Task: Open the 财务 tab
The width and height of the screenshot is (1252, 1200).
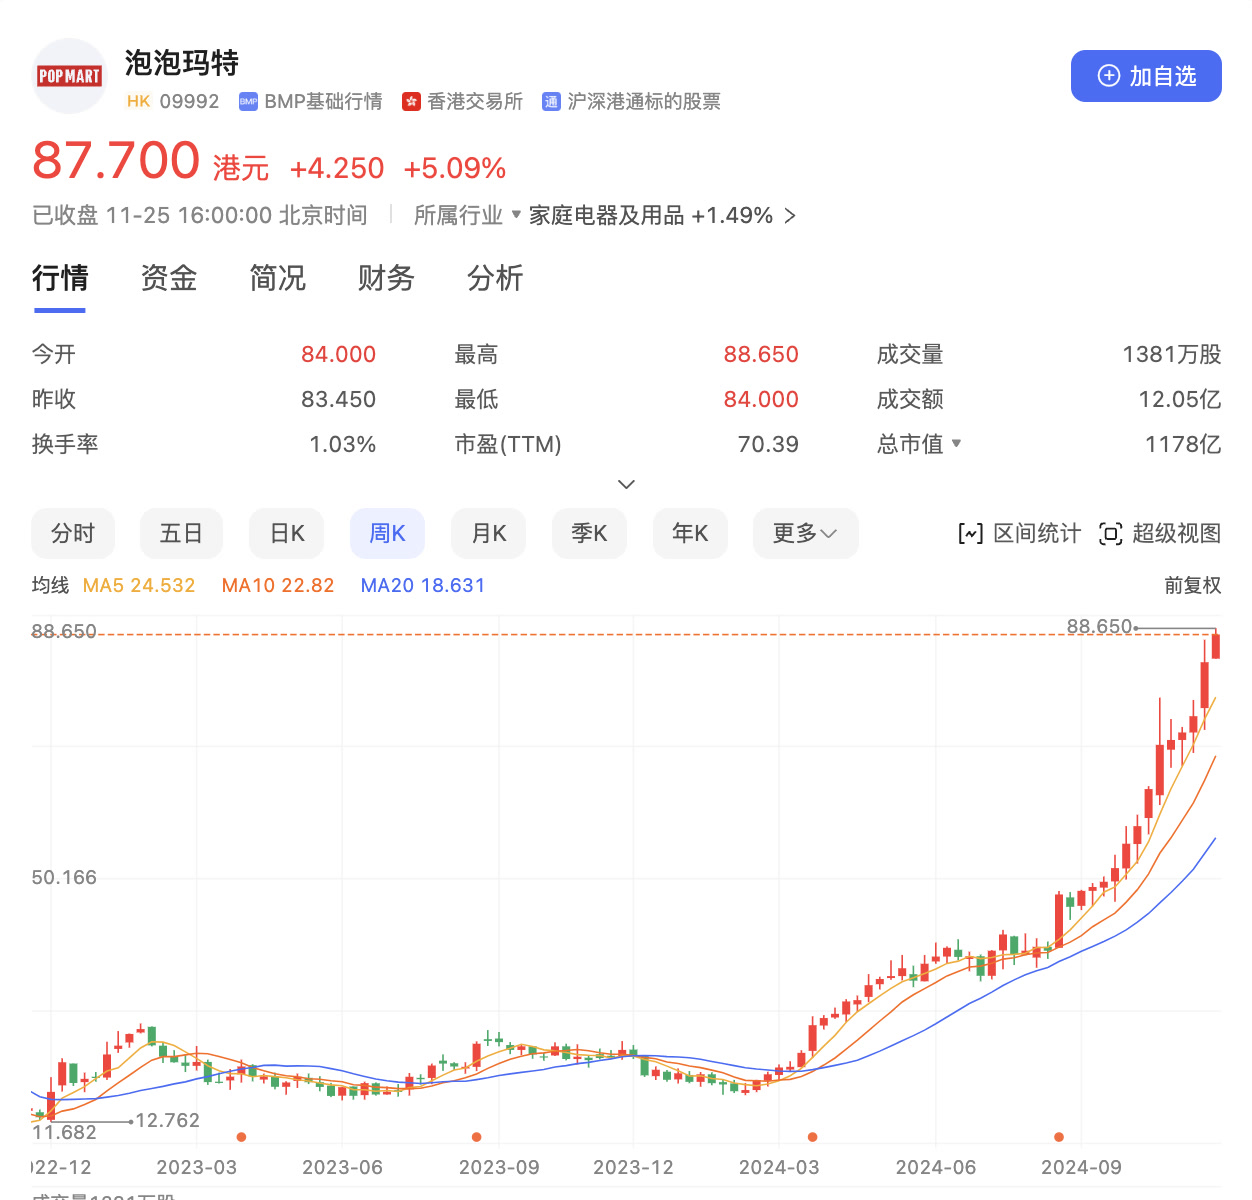Action: coord(386,278)
